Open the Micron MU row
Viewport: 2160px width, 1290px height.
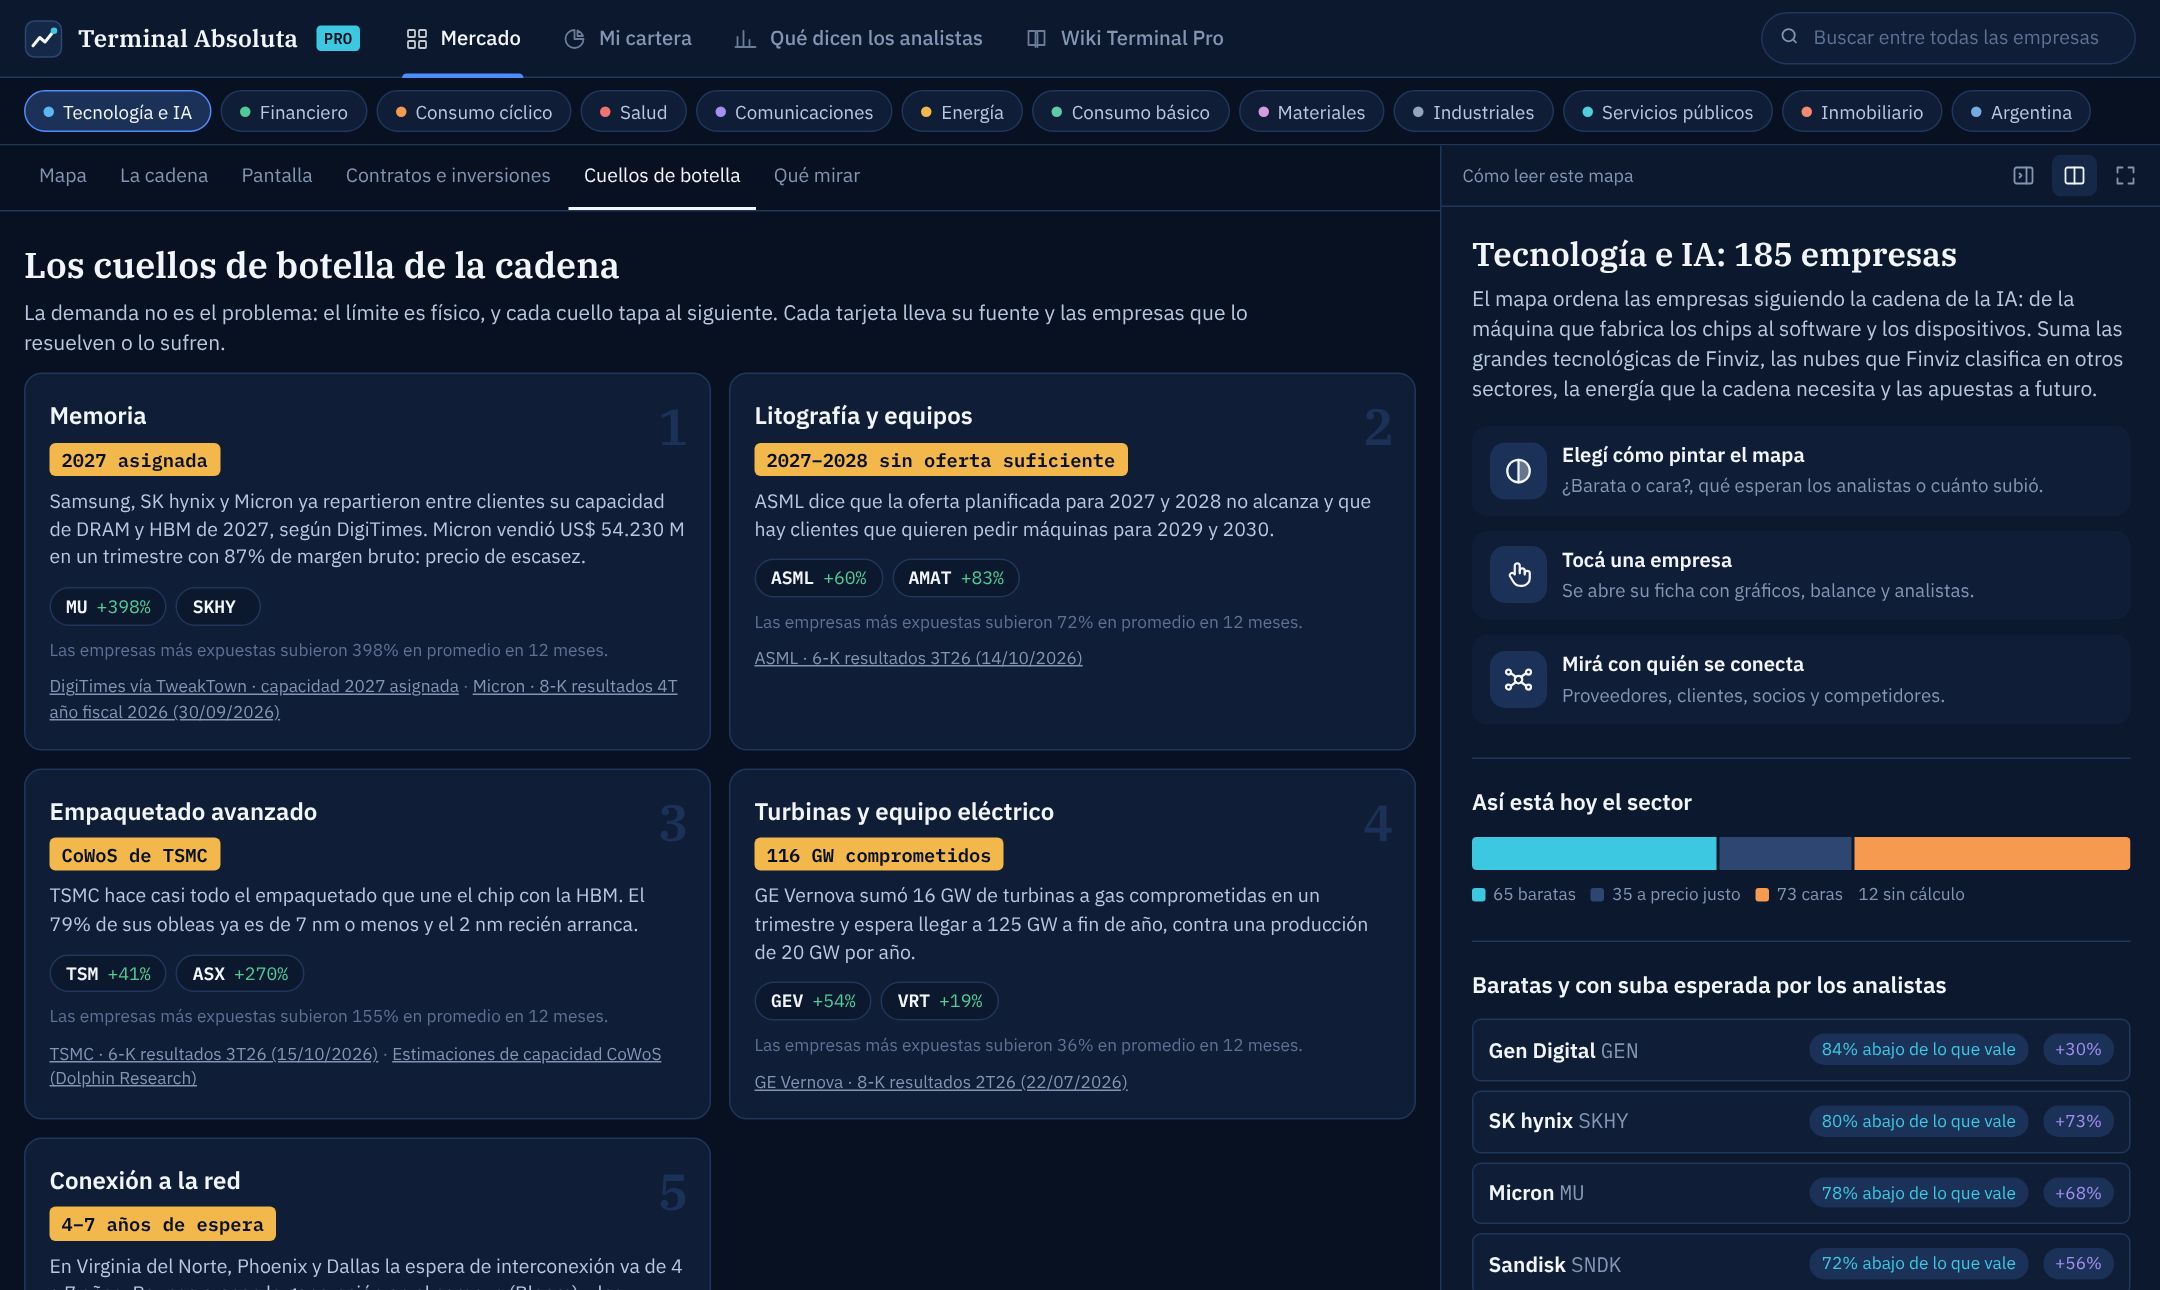tap(1800, 1193)
